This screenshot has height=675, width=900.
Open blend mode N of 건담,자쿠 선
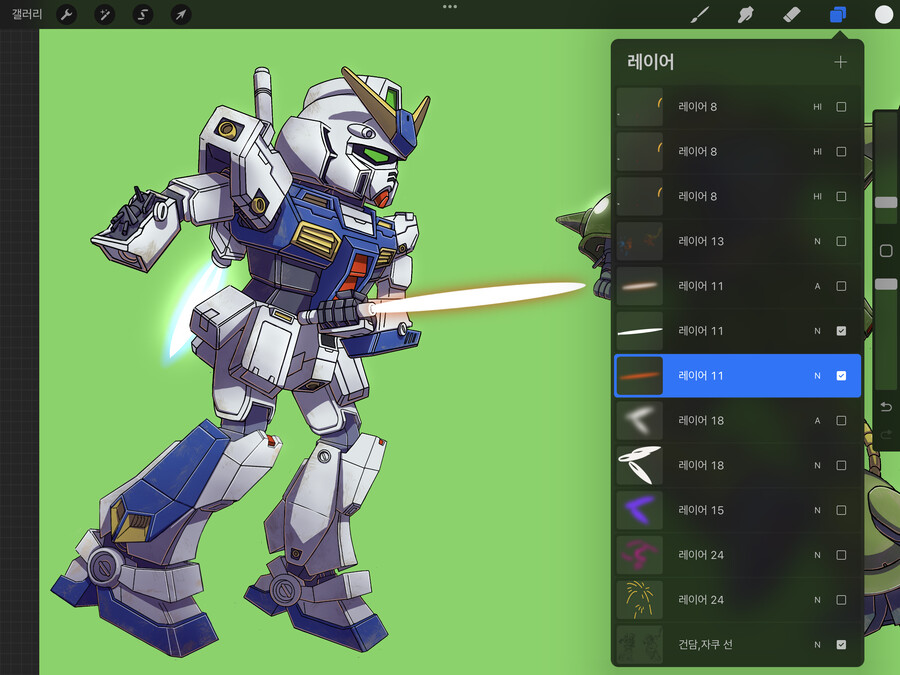click(x=817, y=645)
